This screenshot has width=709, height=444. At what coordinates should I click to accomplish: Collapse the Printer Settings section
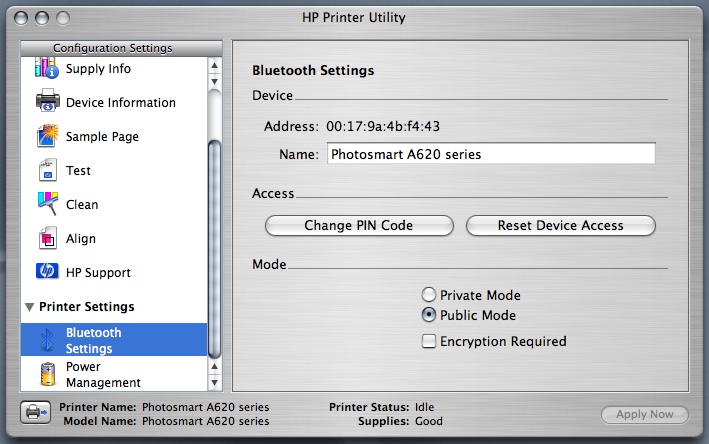(x=28, y=307)
